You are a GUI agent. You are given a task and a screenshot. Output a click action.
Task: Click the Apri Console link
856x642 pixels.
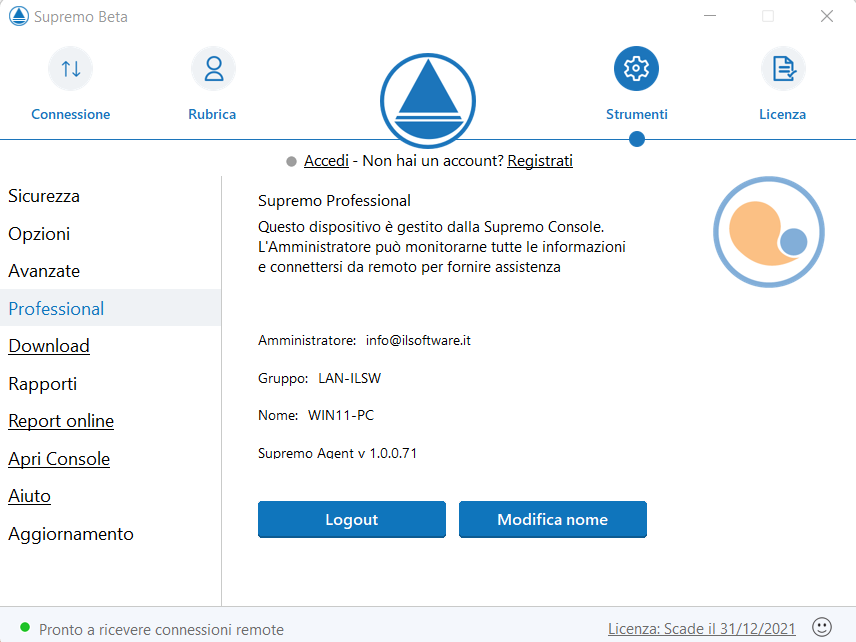pyautogui.click(x=58, y=459)
